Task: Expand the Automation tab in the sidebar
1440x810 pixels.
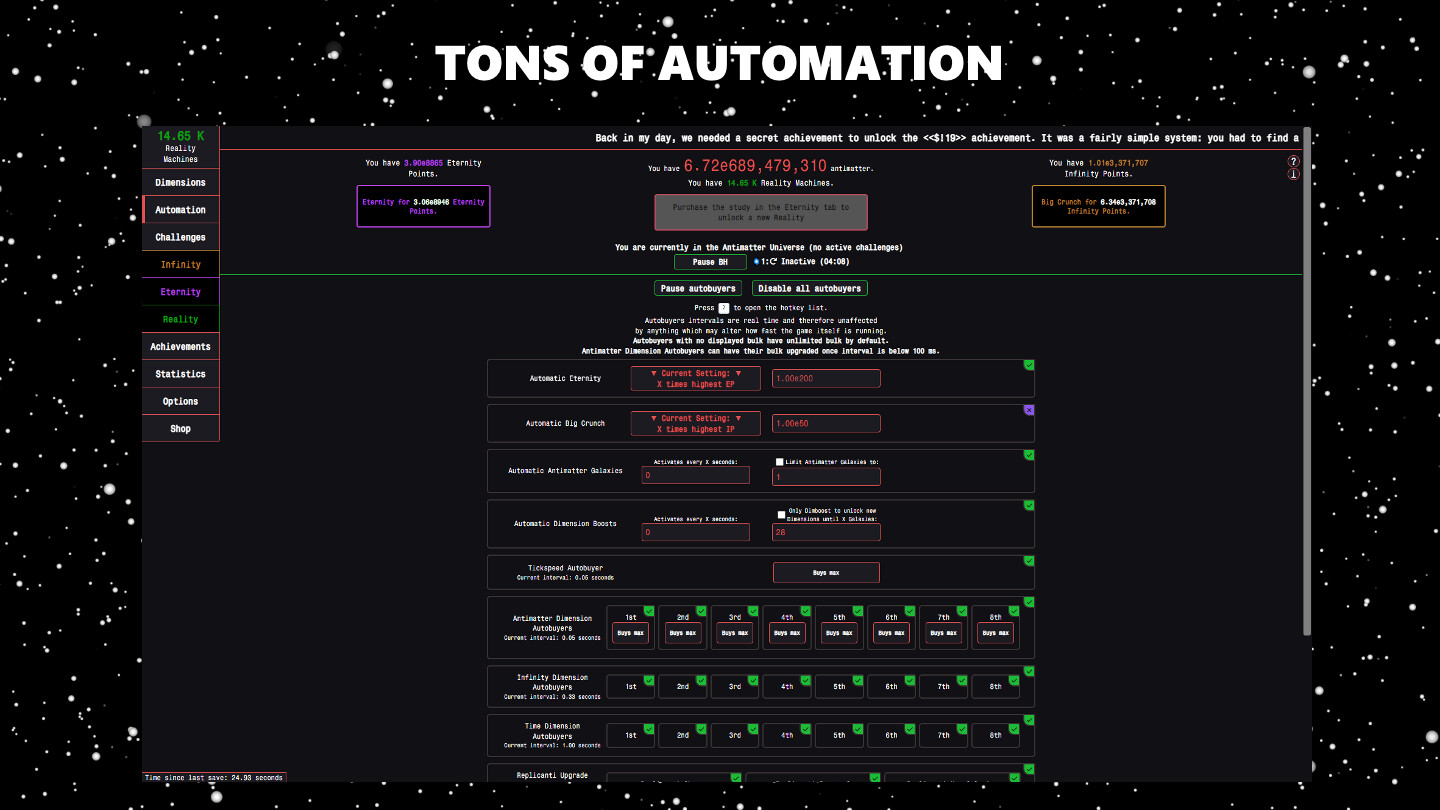Action: pyautogui.click(x=180, y=209)
